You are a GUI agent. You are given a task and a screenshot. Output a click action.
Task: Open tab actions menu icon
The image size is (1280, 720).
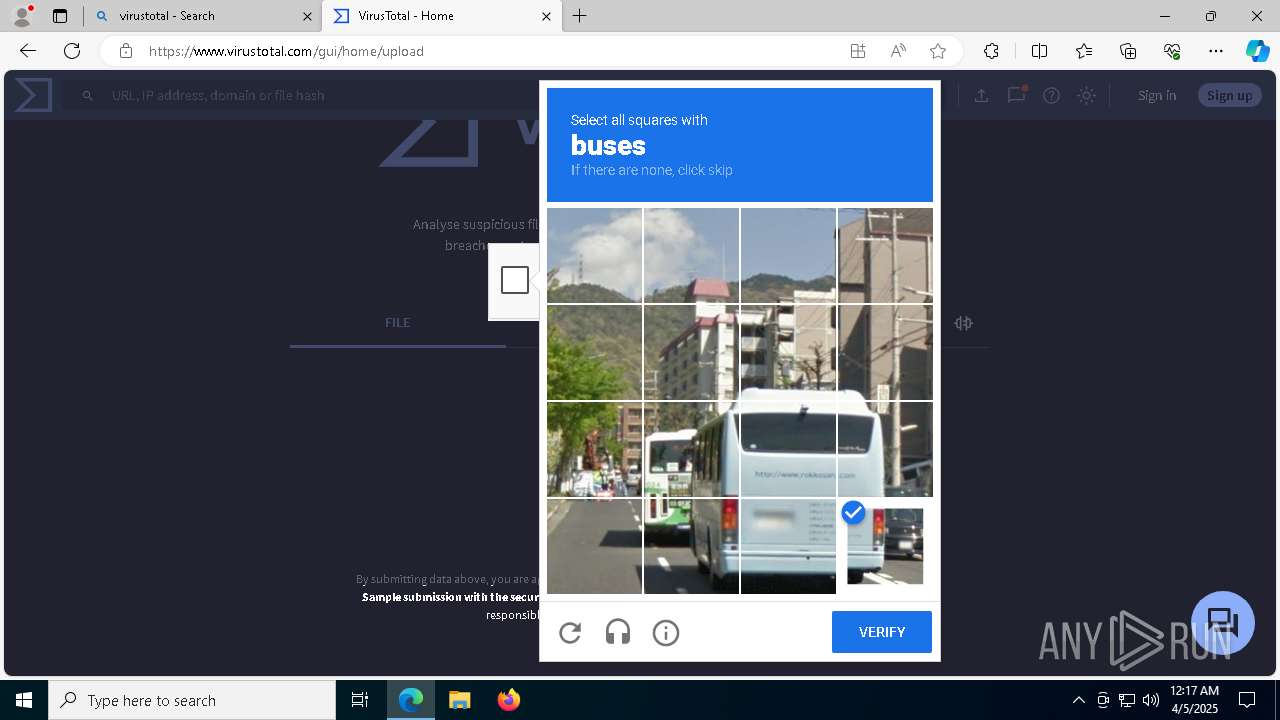pyautogui.click(x=60, y=16)
